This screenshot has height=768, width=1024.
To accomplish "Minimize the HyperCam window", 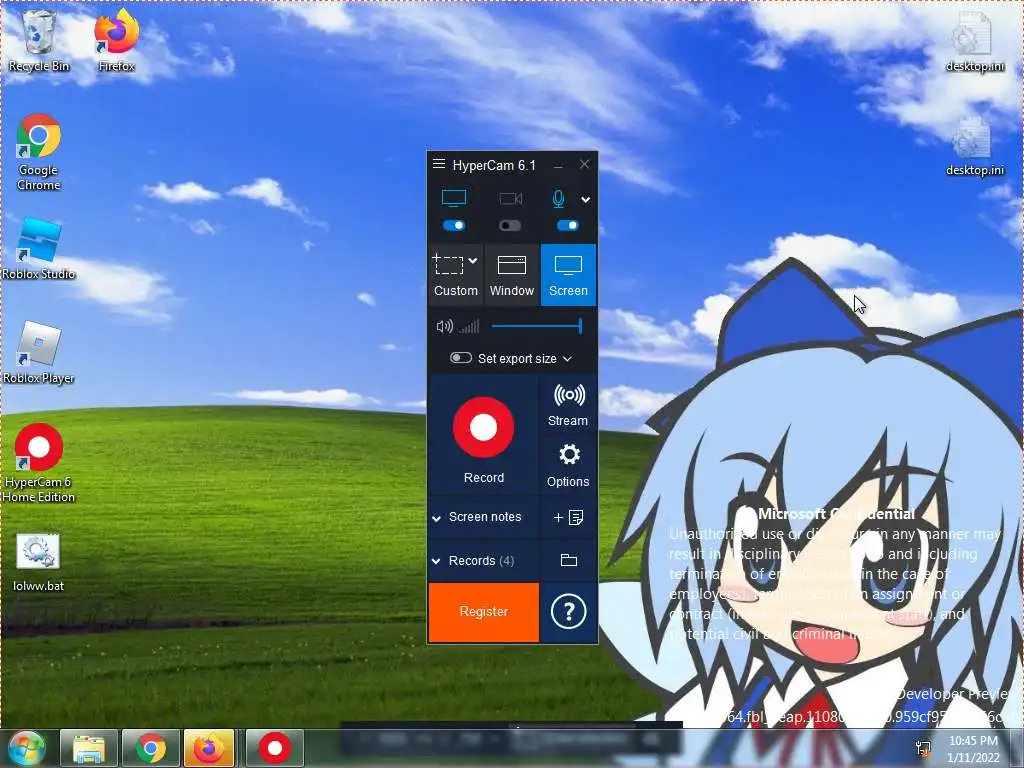I will [x=558, y=166].
